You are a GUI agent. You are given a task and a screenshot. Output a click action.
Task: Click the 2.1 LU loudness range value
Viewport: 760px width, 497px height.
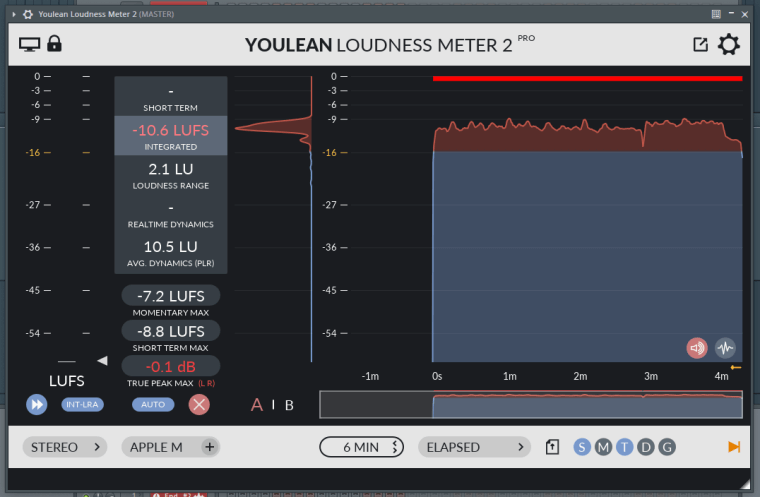171,169
